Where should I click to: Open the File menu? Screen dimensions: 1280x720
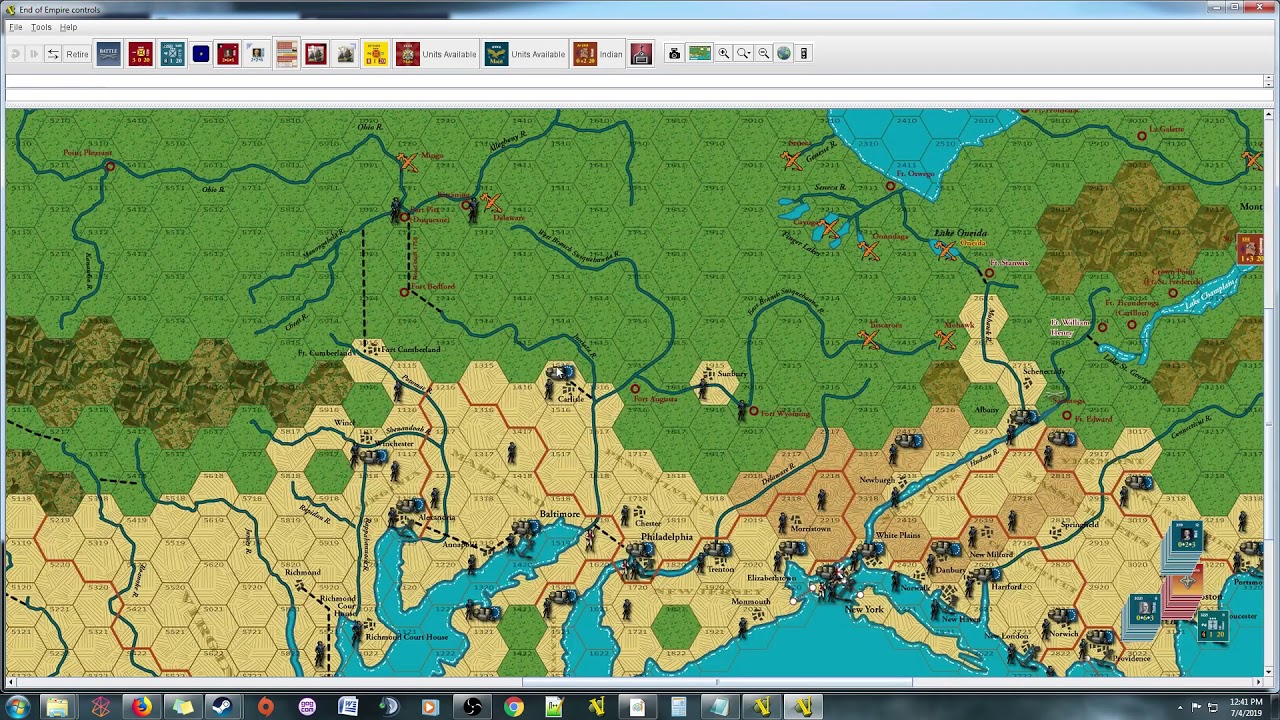(x=15, y=27)
